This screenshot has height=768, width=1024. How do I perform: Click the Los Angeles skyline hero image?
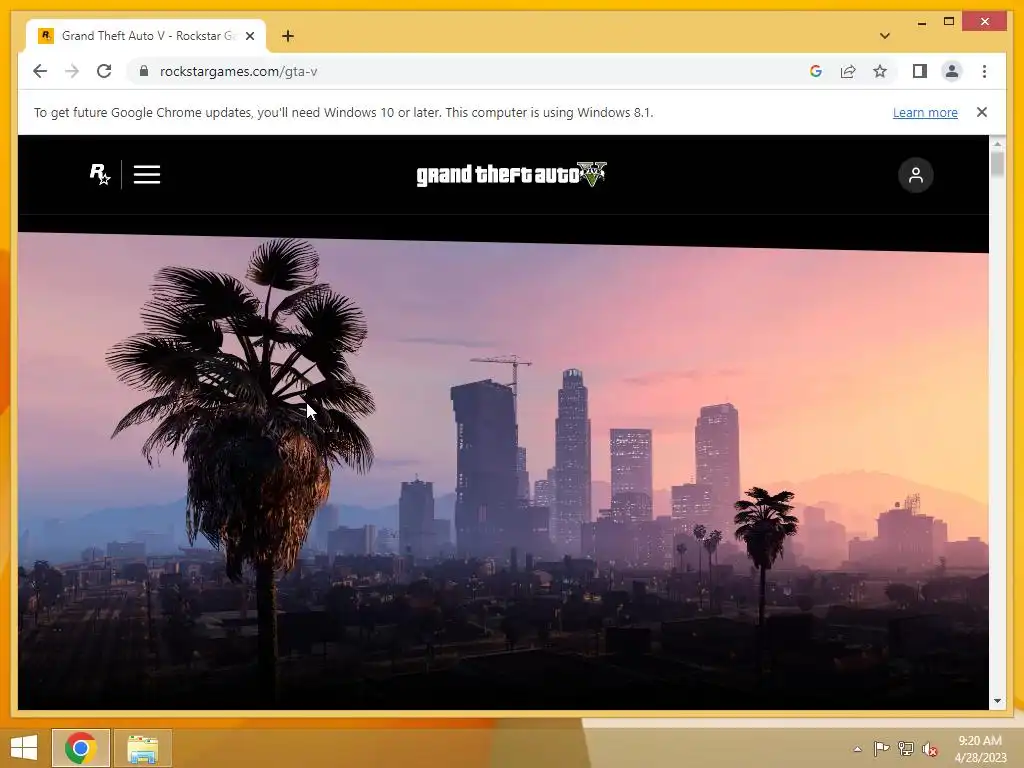pyautogui.click(x=503, y=473)
